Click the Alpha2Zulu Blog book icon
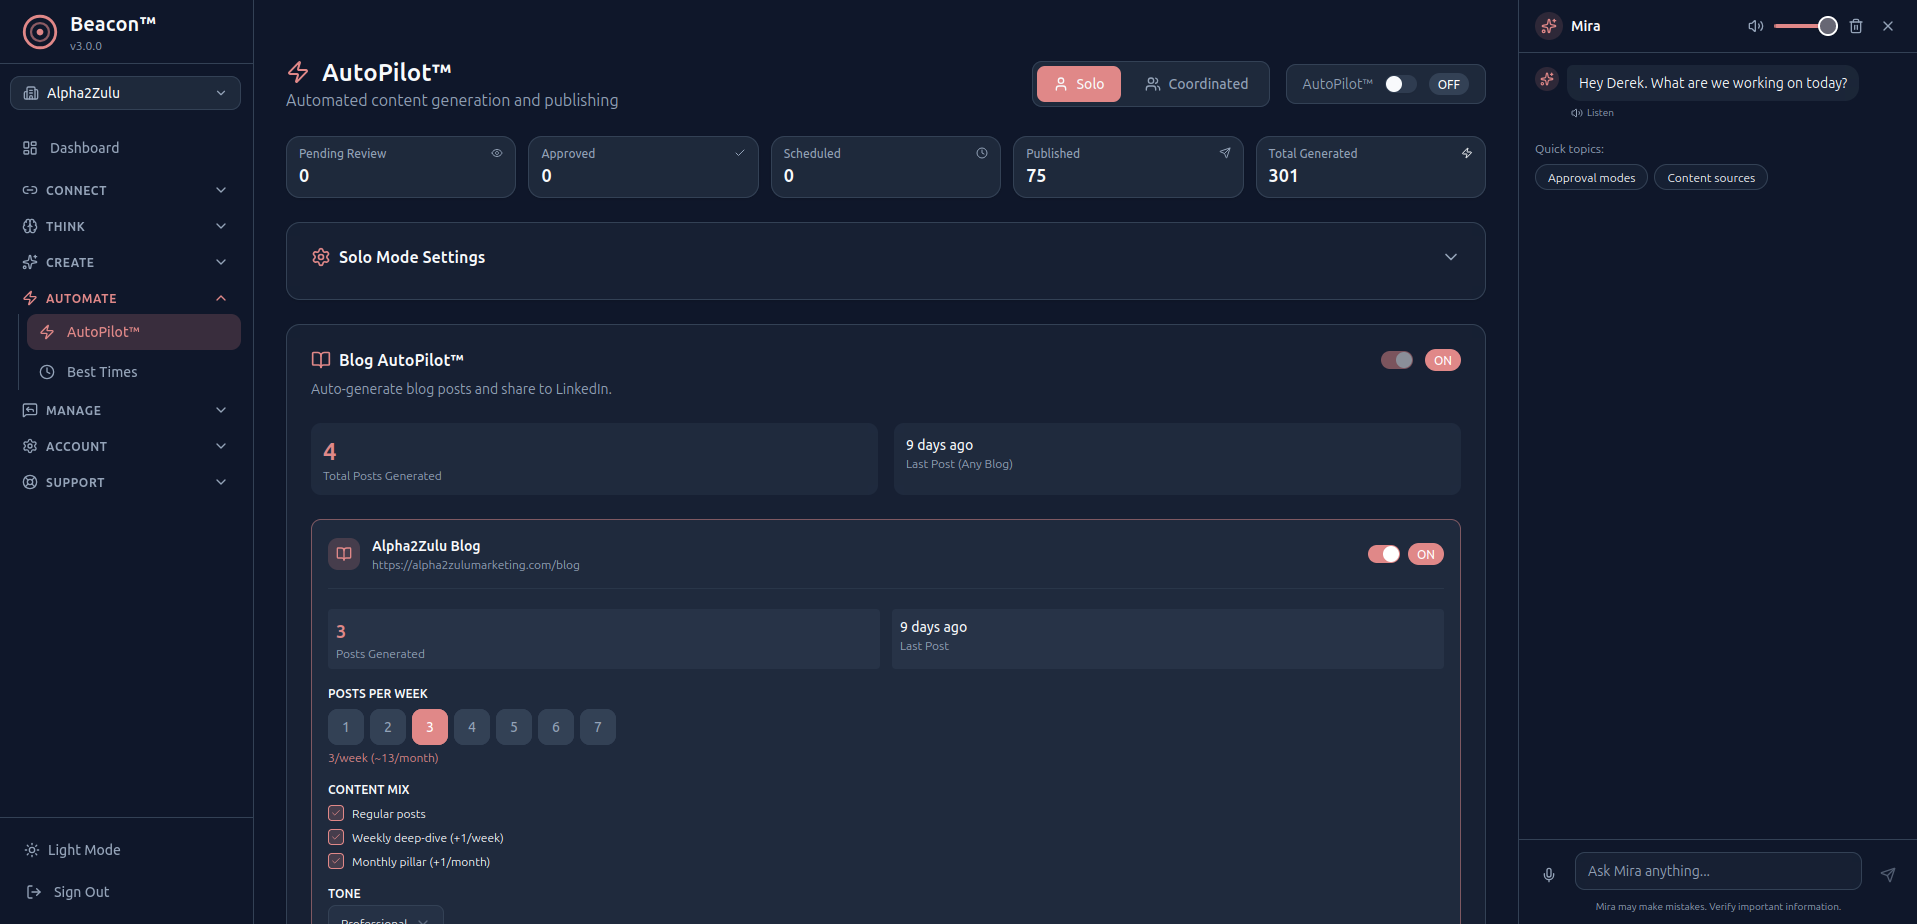Screen dimensions: 1917x924 pyautogui.click(x=344, y=554)
